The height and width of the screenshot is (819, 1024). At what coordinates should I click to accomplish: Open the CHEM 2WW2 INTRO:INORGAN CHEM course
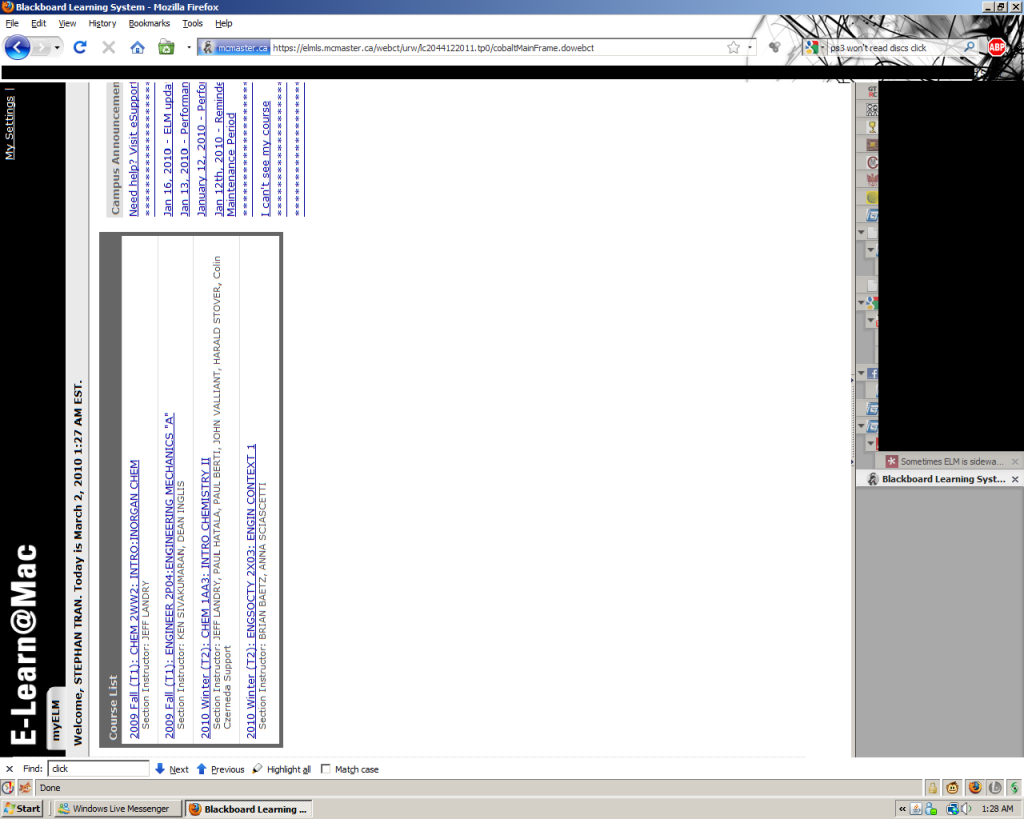(x=134, y=599)
